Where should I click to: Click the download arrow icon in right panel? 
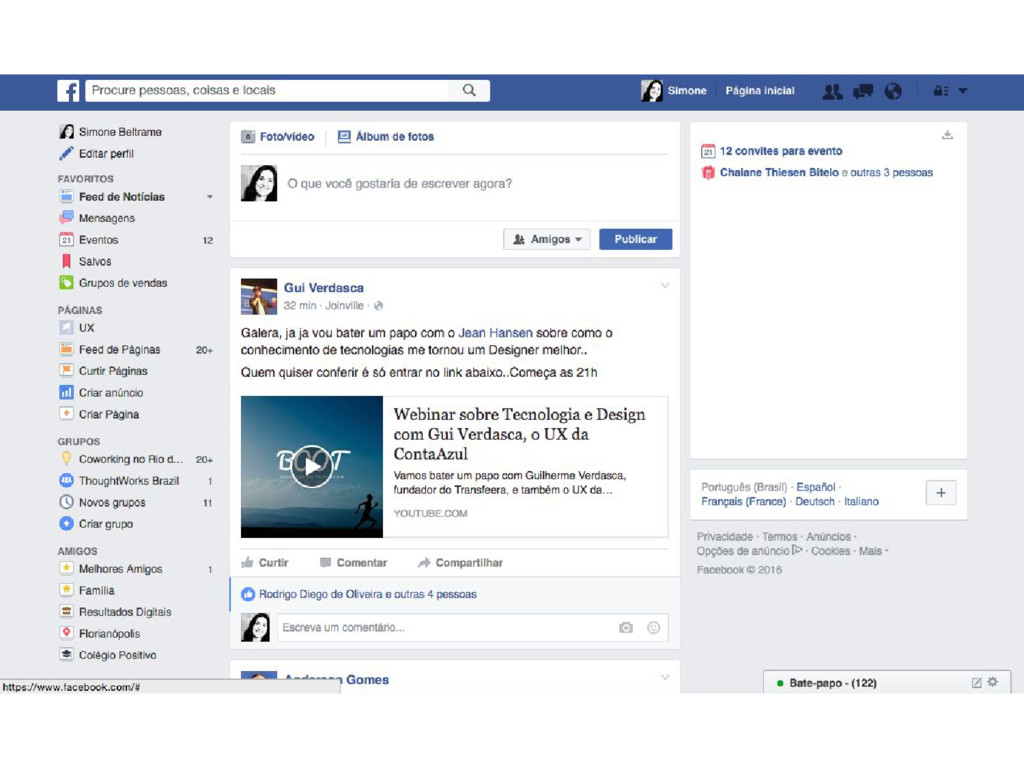948,135
